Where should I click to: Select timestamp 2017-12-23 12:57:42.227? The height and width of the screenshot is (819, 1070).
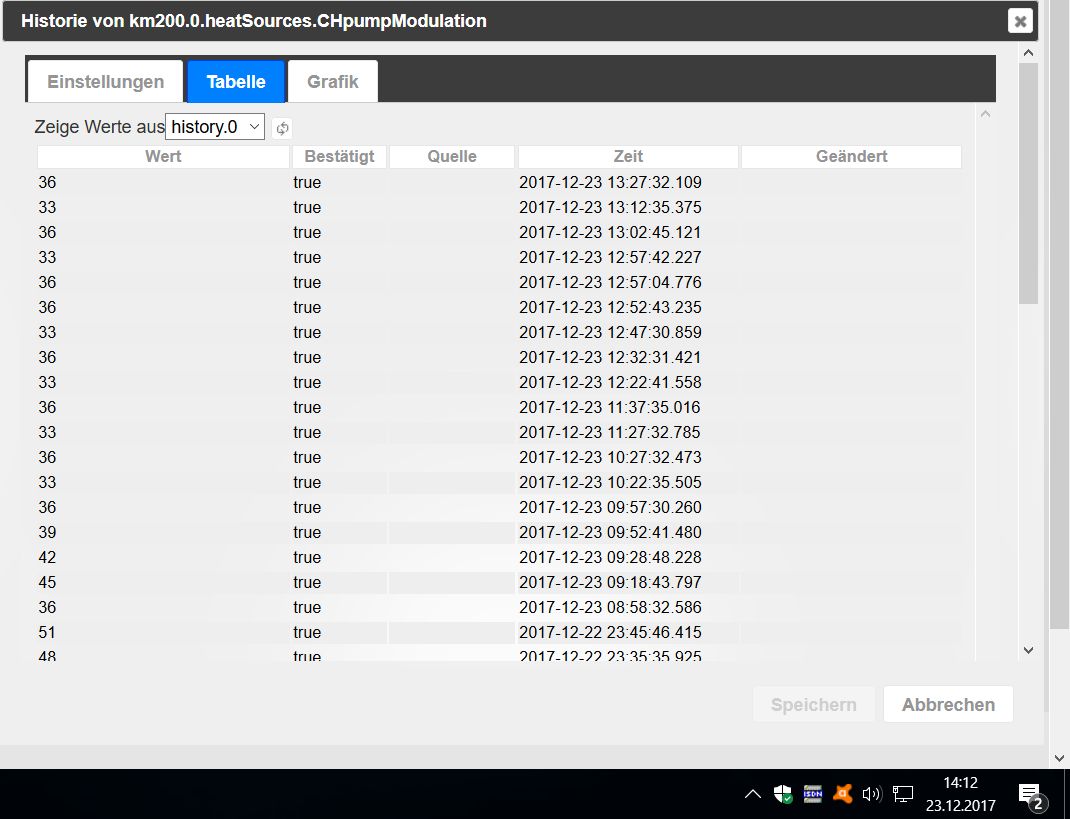[x=610, y=257]
